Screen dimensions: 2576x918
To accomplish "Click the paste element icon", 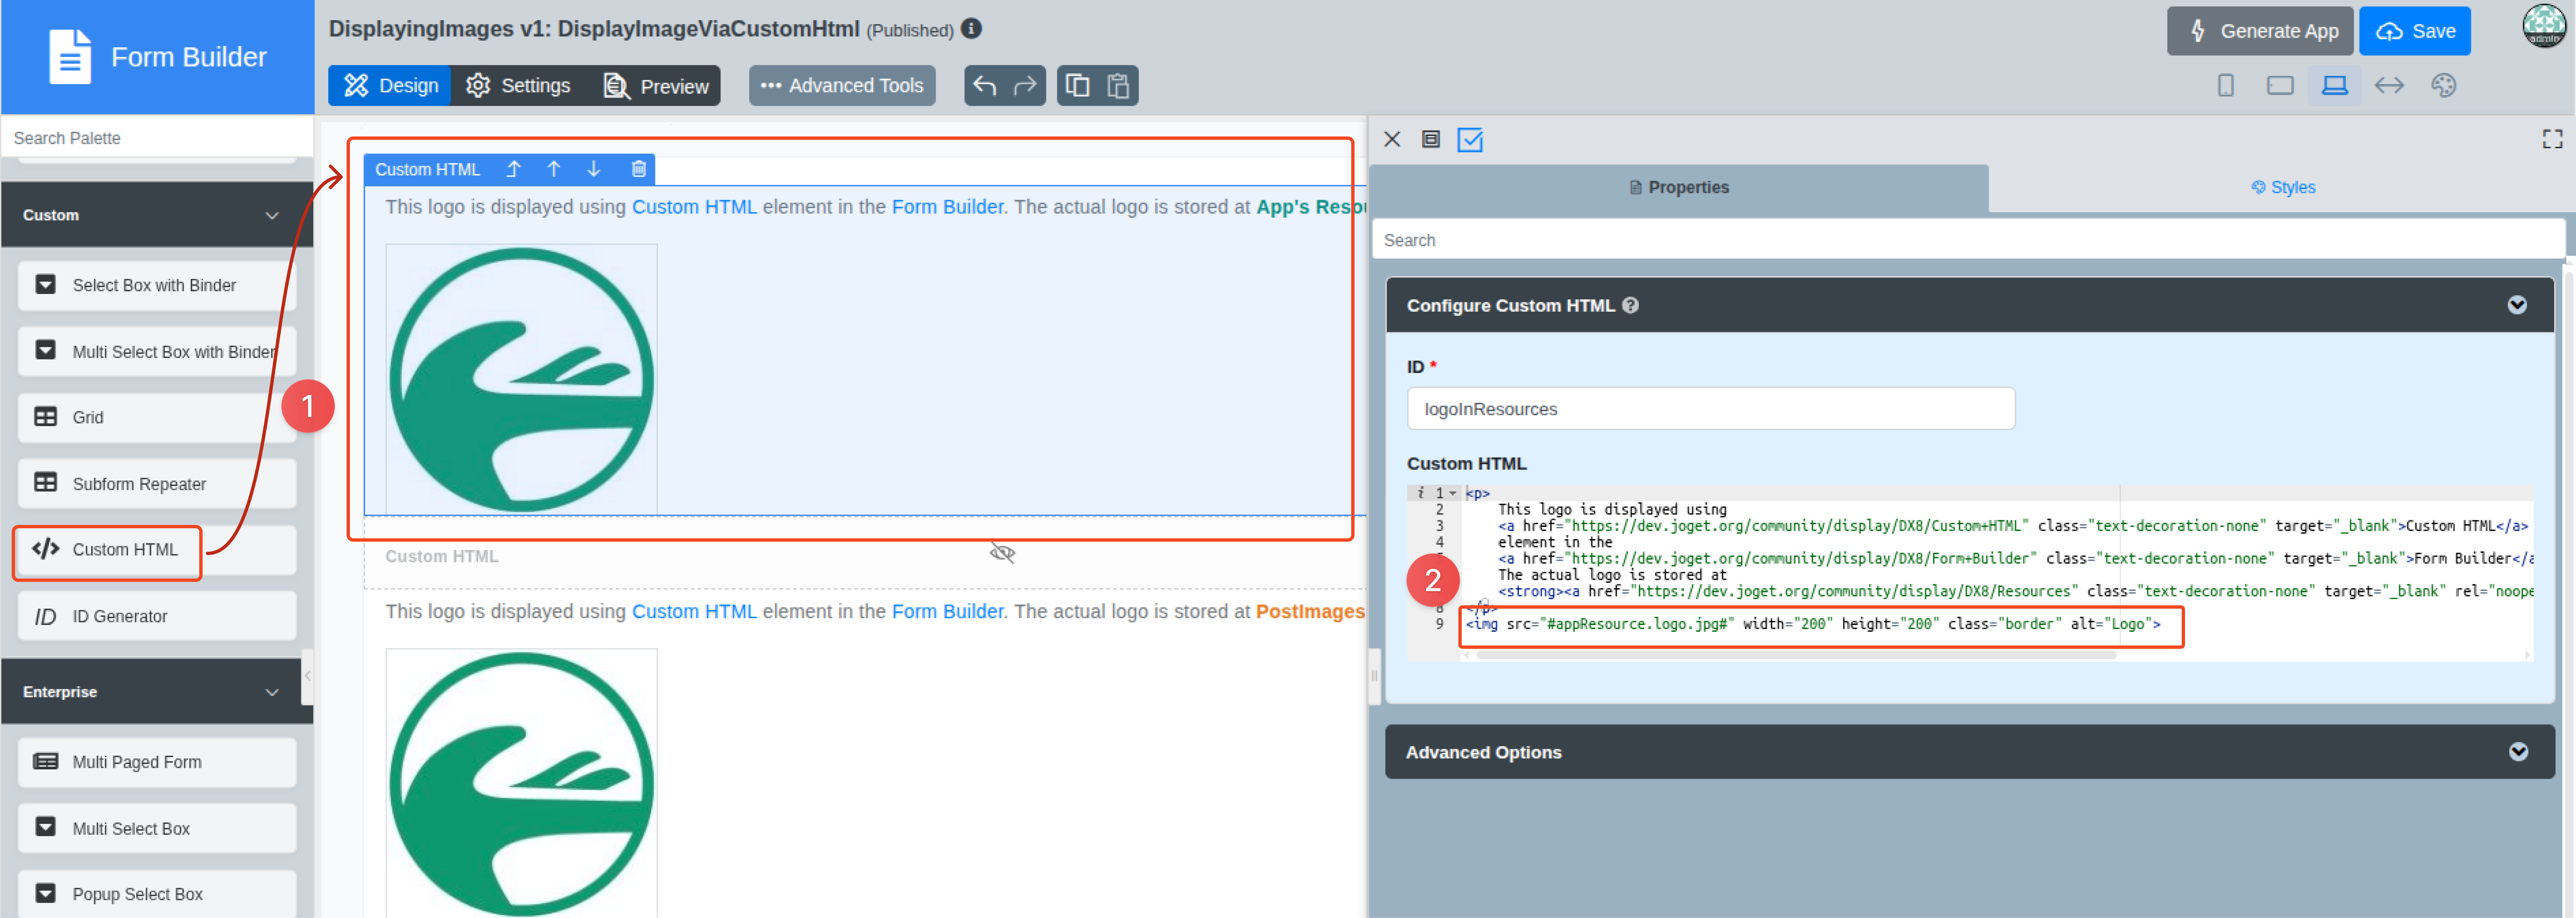I will [x=1118, y=86].
